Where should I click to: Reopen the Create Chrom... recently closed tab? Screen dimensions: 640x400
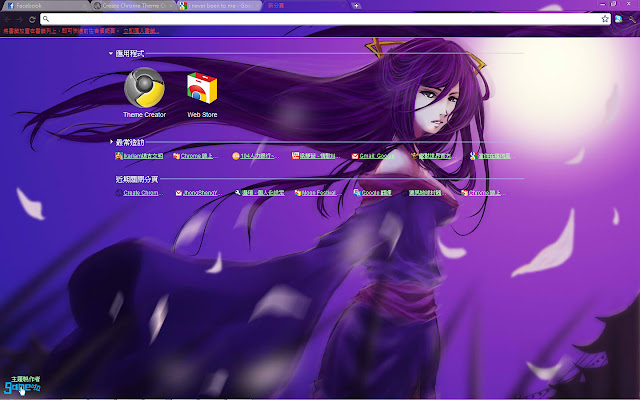tap(138, 192)
